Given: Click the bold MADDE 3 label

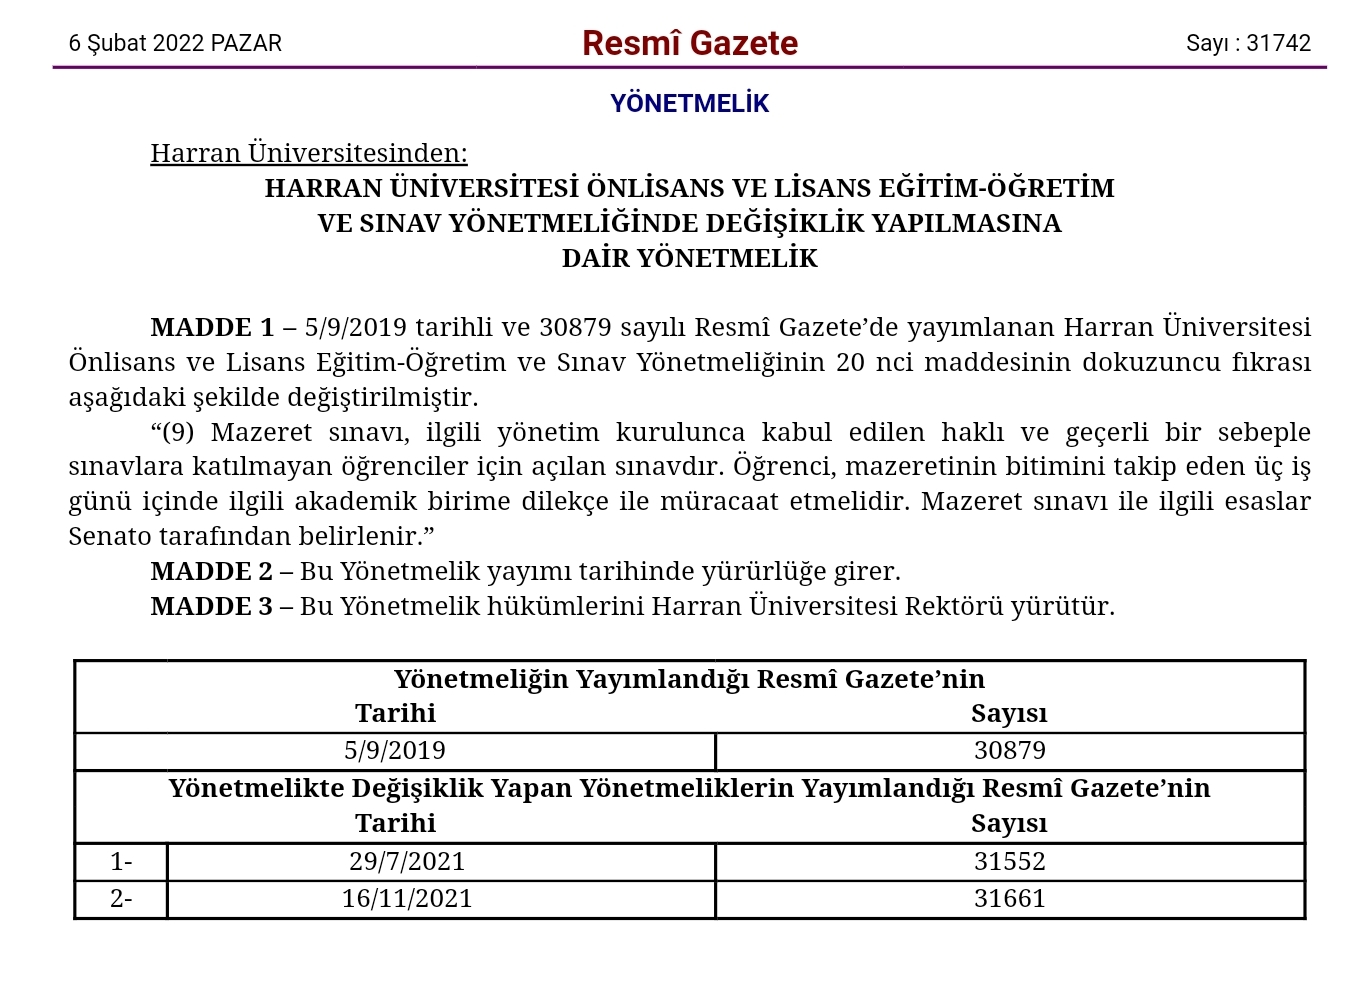Looking at the screenshot, I should click(x=212, y=606).
